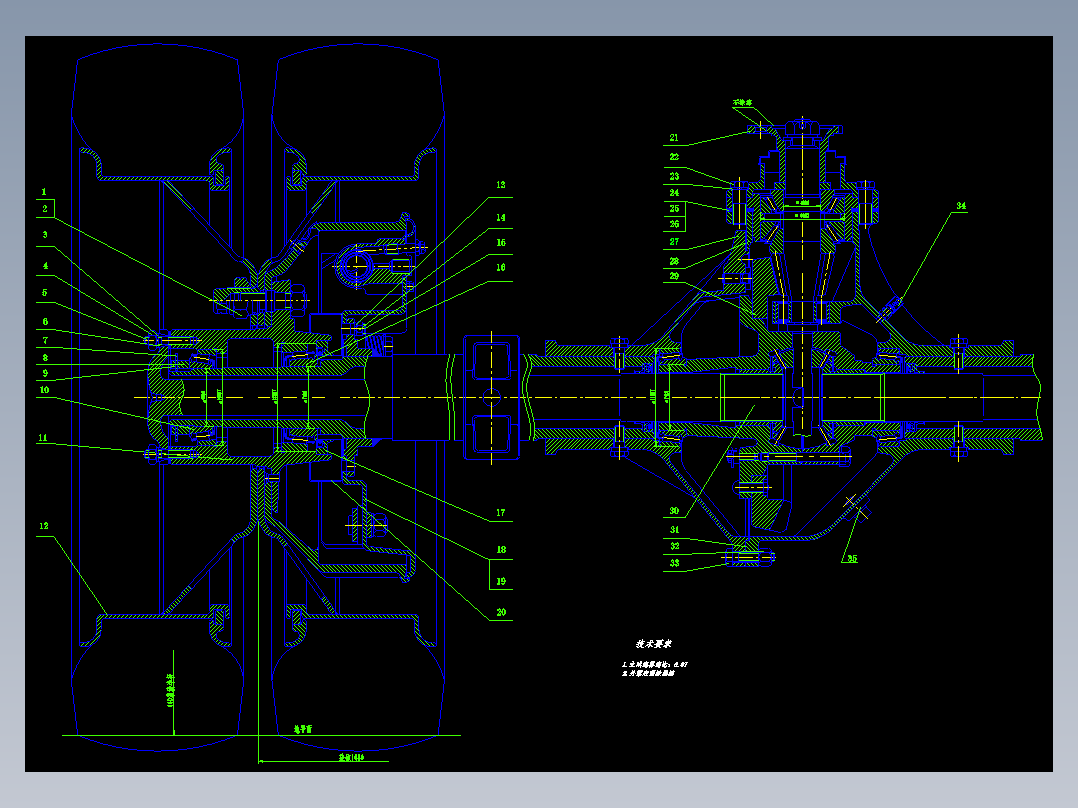Select part callout number 32
The height and width of the screenshot is (808, 1078).
[674, 546]
